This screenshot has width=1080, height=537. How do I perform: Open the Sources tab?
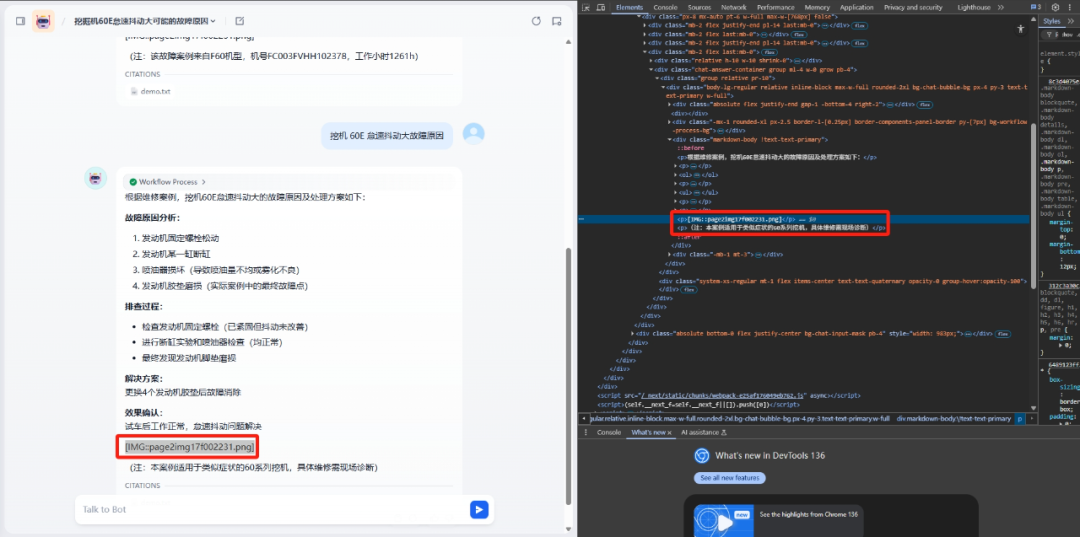pos(699,8)
